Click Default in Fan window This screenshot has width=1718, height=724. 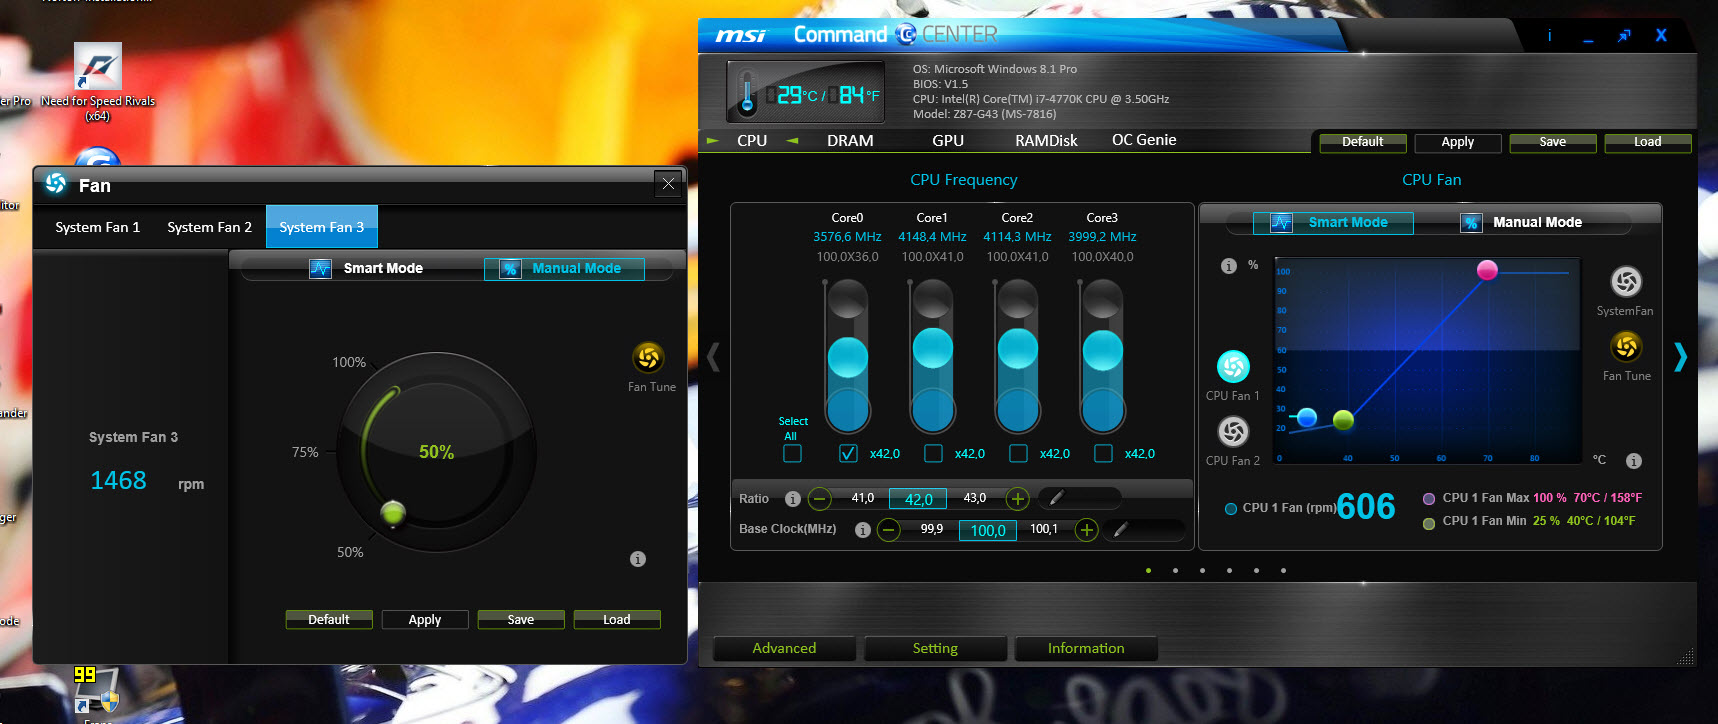(x=329, y=620)
